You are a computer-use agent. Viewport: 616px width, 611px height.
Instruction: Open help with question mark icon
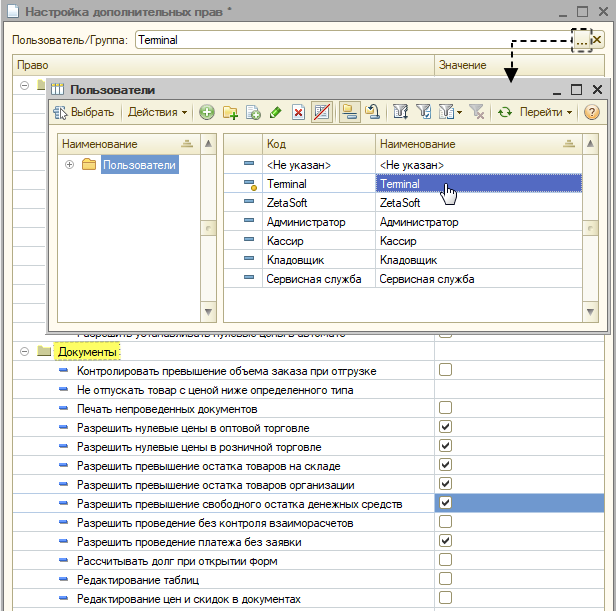click(x=592, y=112)
